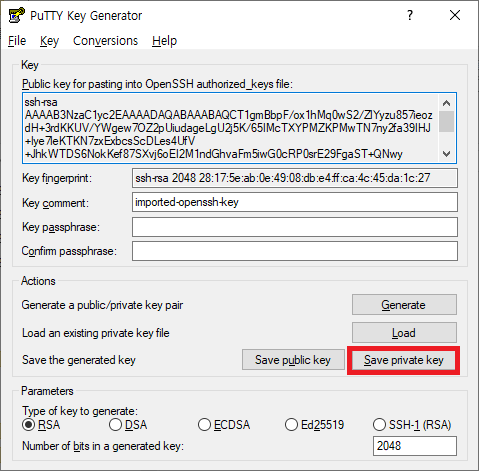
Task: Click the Key fingerprint field
Action: 295,178
